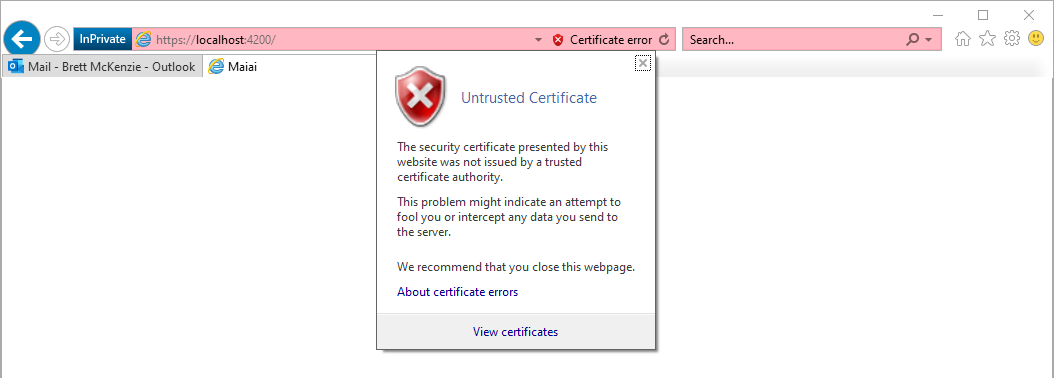Click the magnifier search icon
This screenshot has height=378, width=1054.
coord(913,40)
